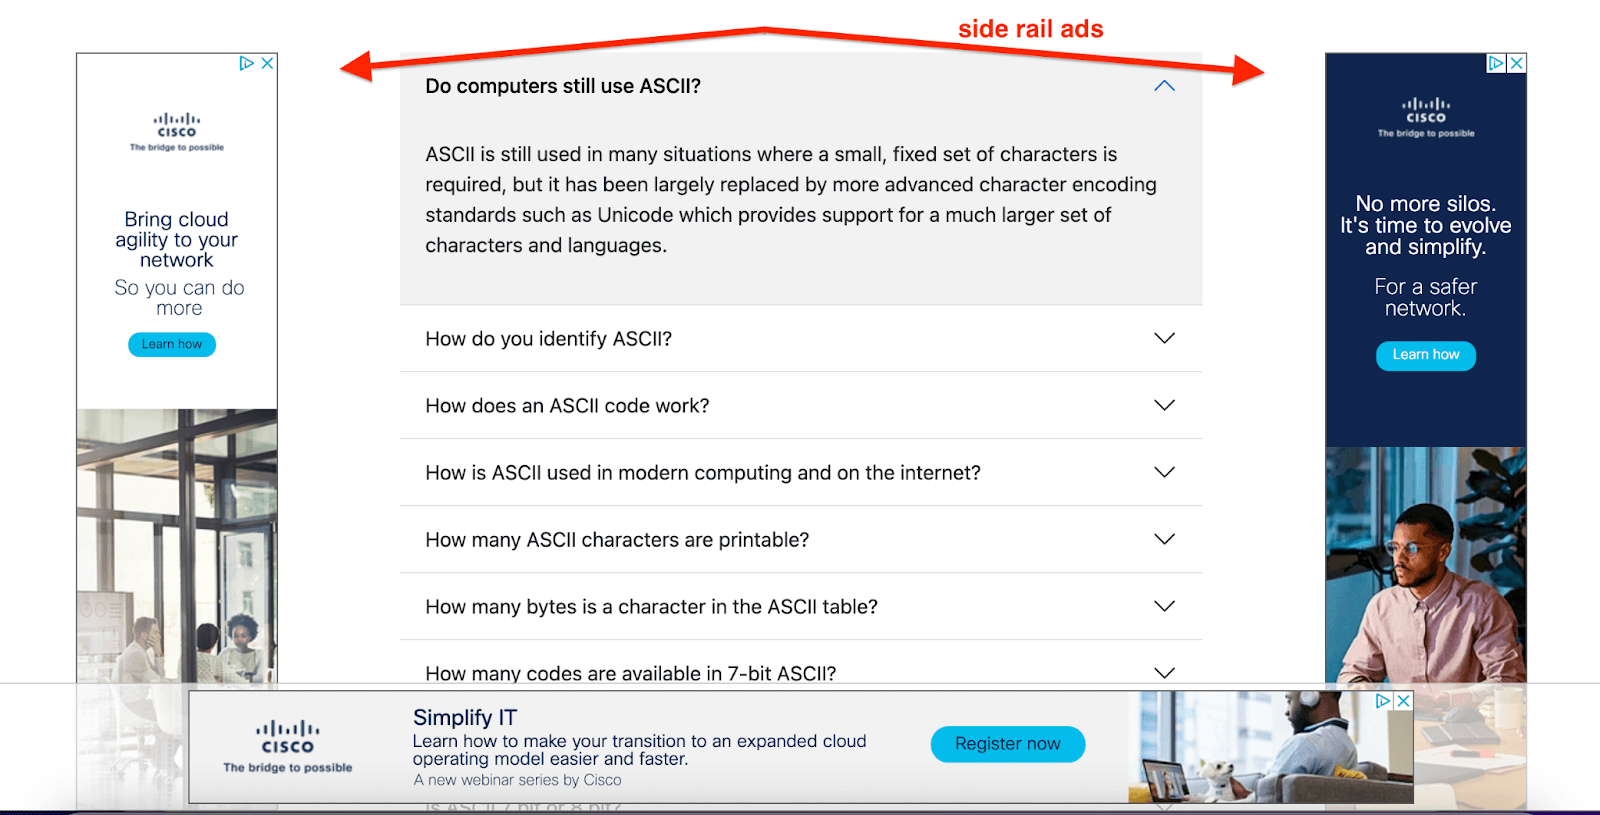Screen dimensions: 1600x815
Task: Expand 'How does an ASCII code work?'
Action: point(1163,405)
